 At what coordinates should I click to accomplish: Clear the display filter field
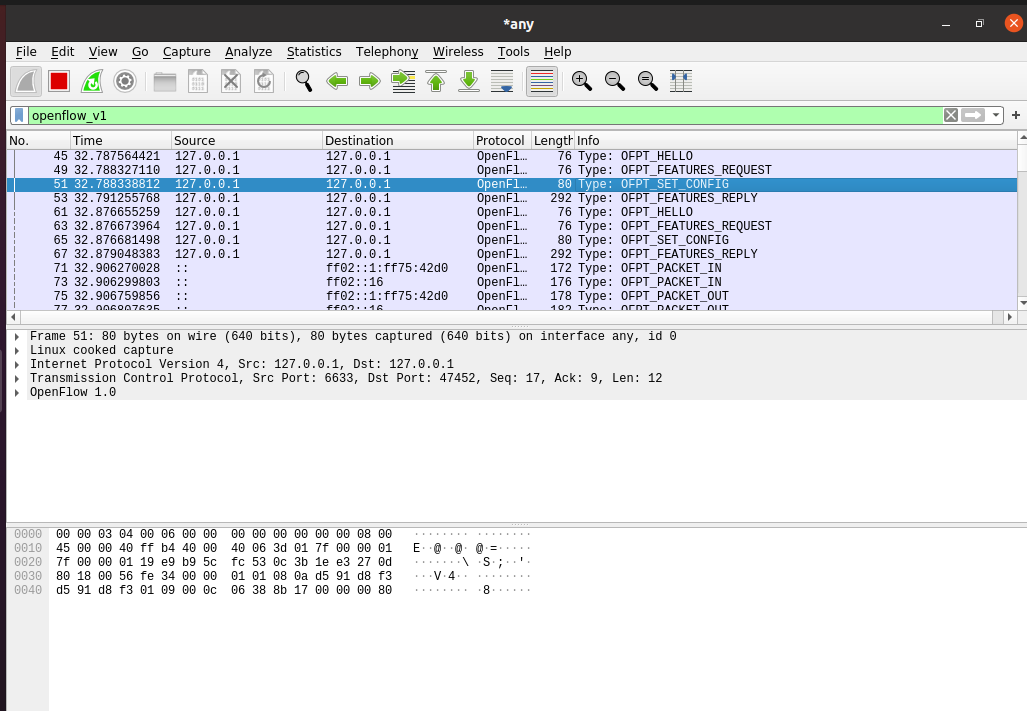[950, 115]
